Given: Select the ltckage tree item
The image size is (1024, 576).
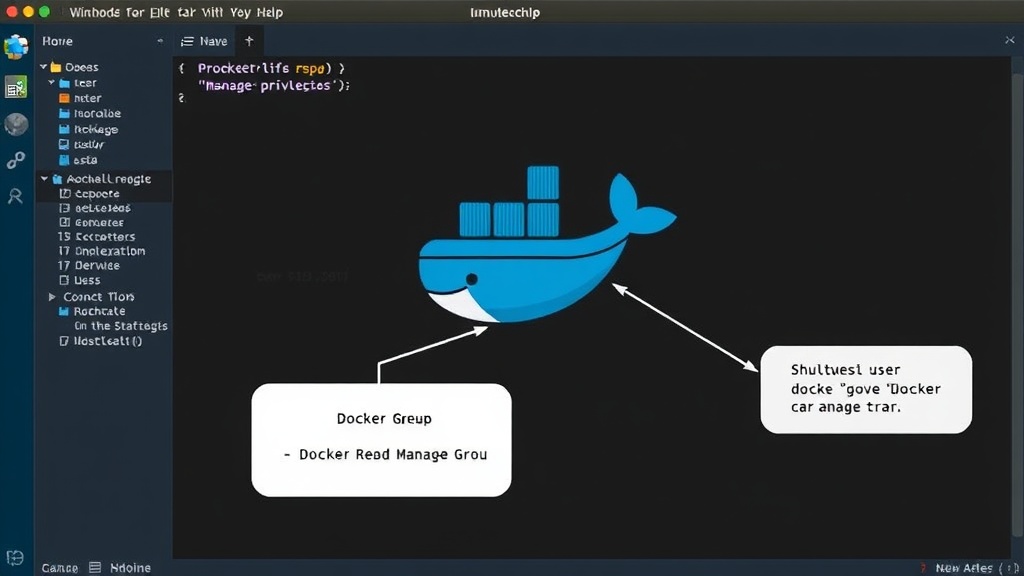Looking at the screenshot, I should 96,129.
